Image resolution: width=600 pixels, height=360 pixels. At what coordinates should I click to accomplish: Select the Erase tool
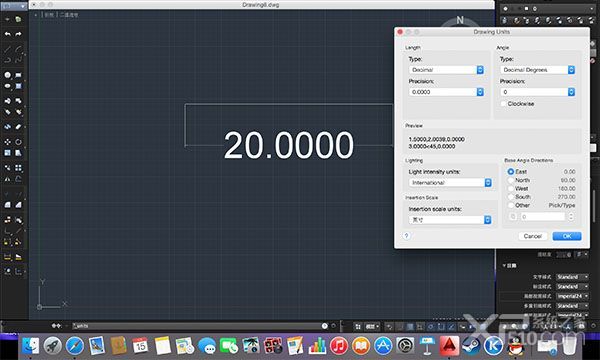18,127
